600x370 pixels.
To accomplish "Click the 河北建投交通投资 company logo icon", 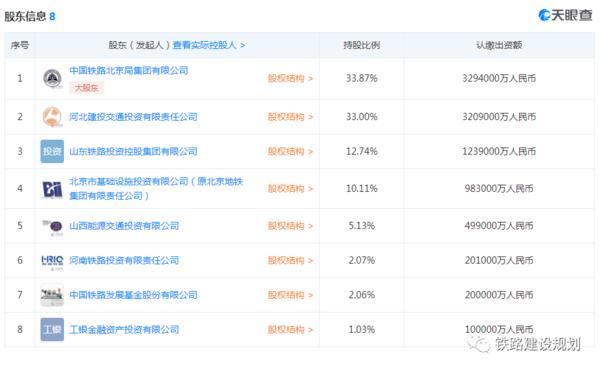I will [x=52, y=117].
